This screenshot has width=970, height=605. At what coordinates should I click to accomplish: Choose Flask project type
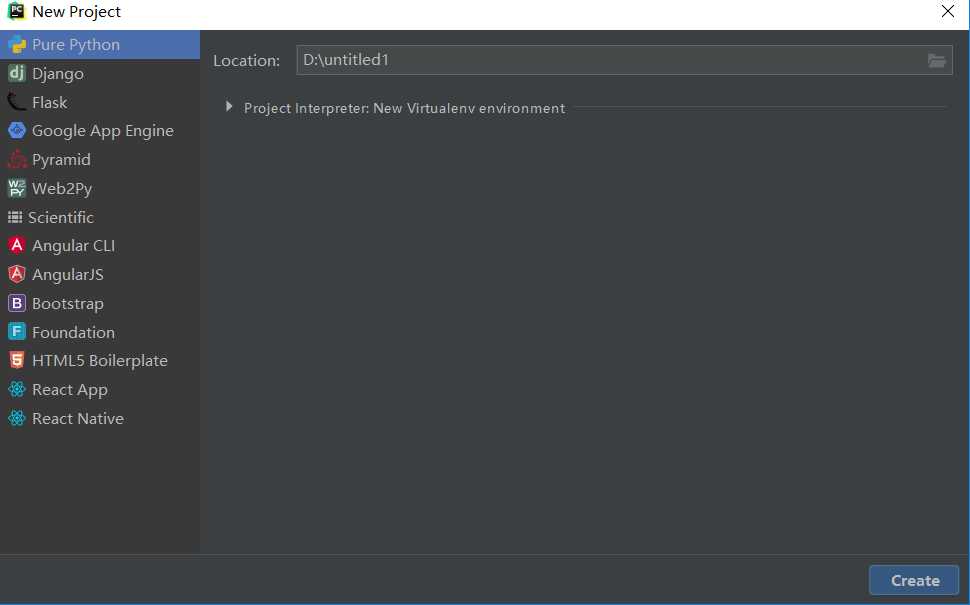(x=100, y=102)
